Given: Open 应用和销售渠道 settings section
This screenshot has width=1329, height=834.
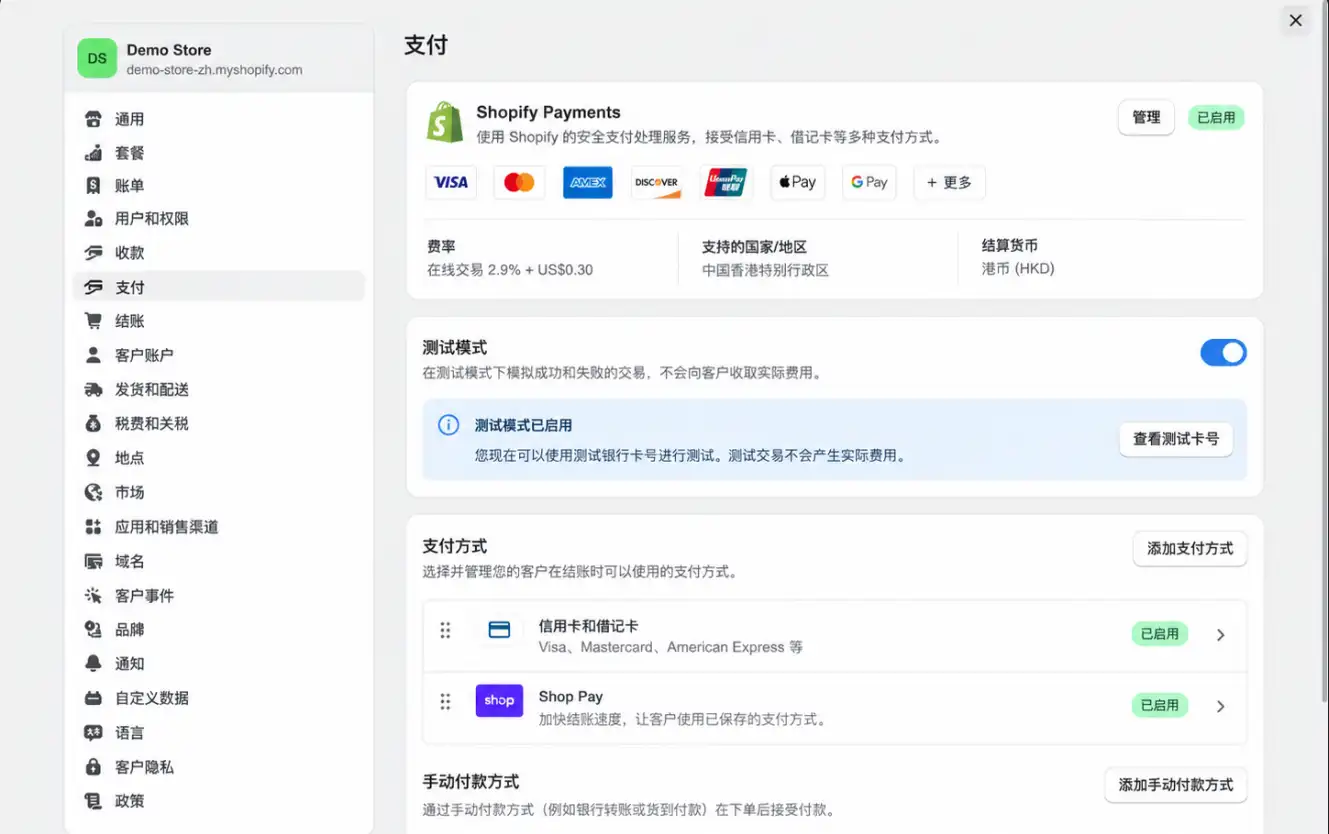Looking at the screenshot, I should point(219,526).
